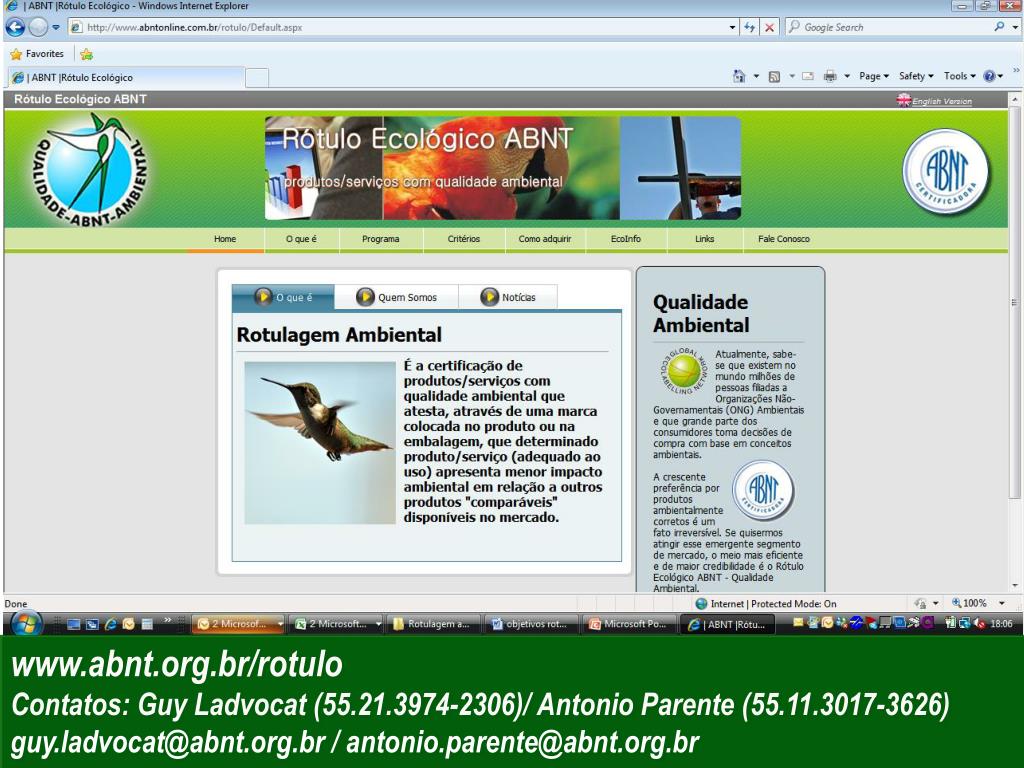Click the Internet zone globe status icon

pos(701,603)
